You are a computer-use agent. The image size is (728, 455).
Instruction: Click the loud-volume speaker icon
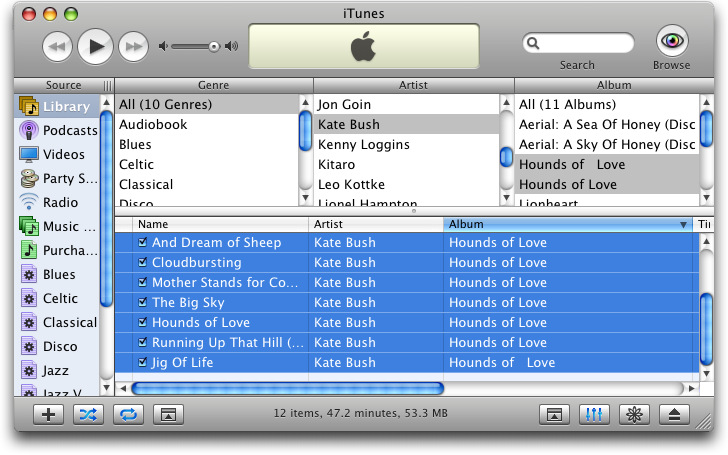[231, 46]
